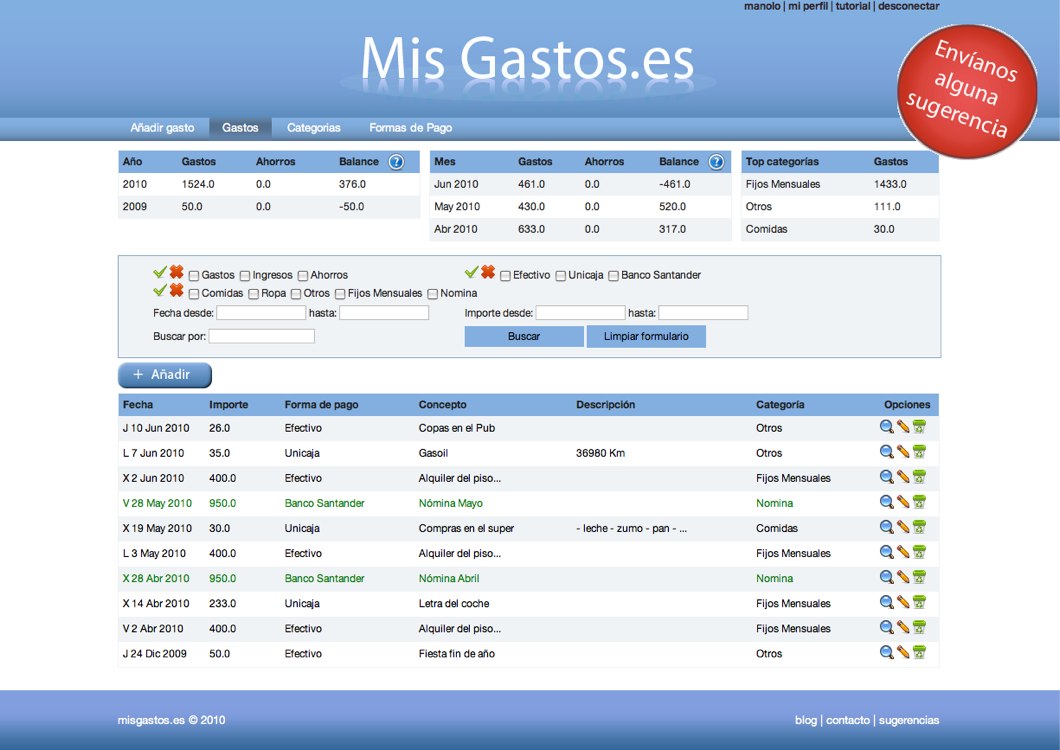Switch to the Categorías tab

tap(313, 128)
